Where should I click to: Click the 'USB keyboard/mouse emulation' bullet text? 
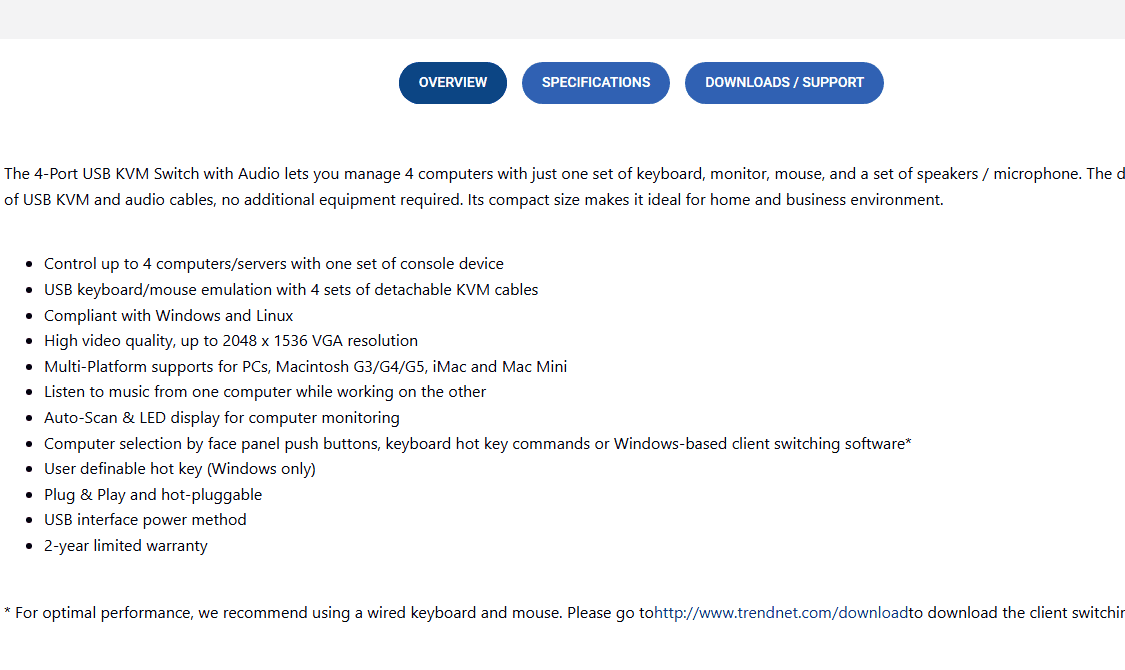coord(291,290)
